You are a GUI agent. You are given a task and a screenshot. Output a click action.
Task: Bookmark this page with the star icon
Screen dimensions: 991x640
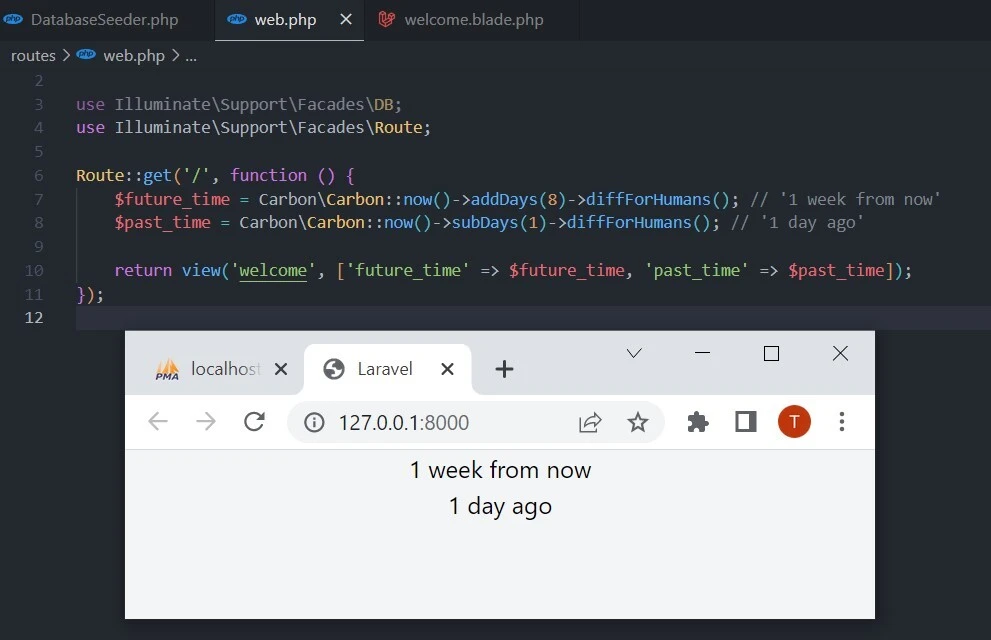[x=638, y=422]
